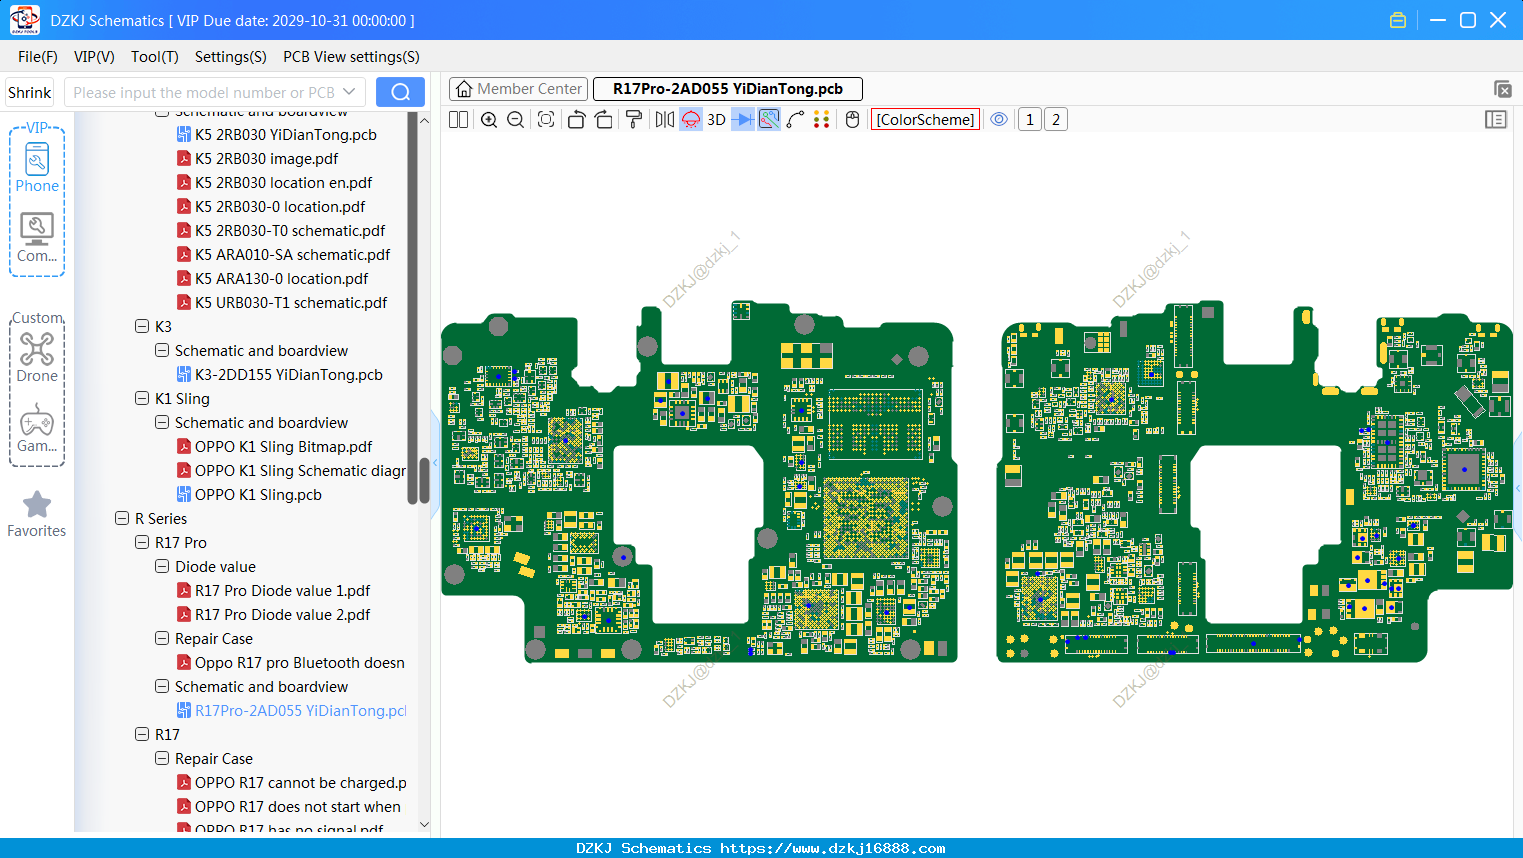1523x858 pixels.
Task: Rotate the board clockwise
Action: pos(604,120)
